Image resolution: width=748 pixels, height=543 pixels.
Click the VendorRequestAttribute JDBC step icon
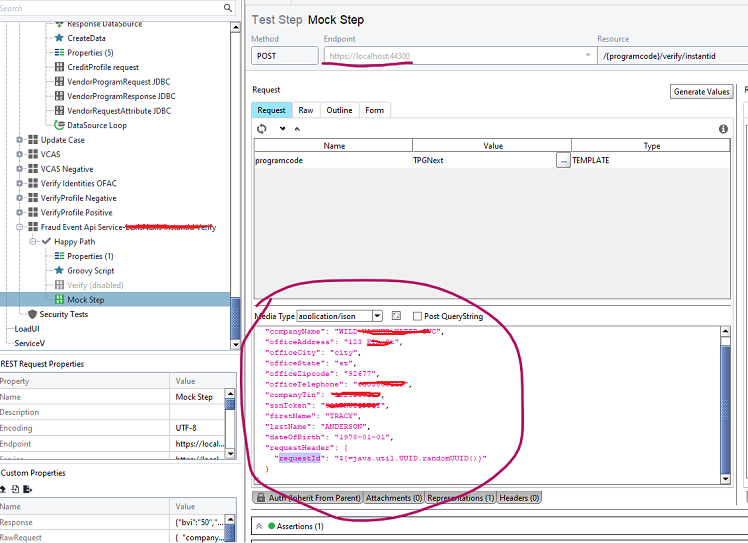click(59, 111)
